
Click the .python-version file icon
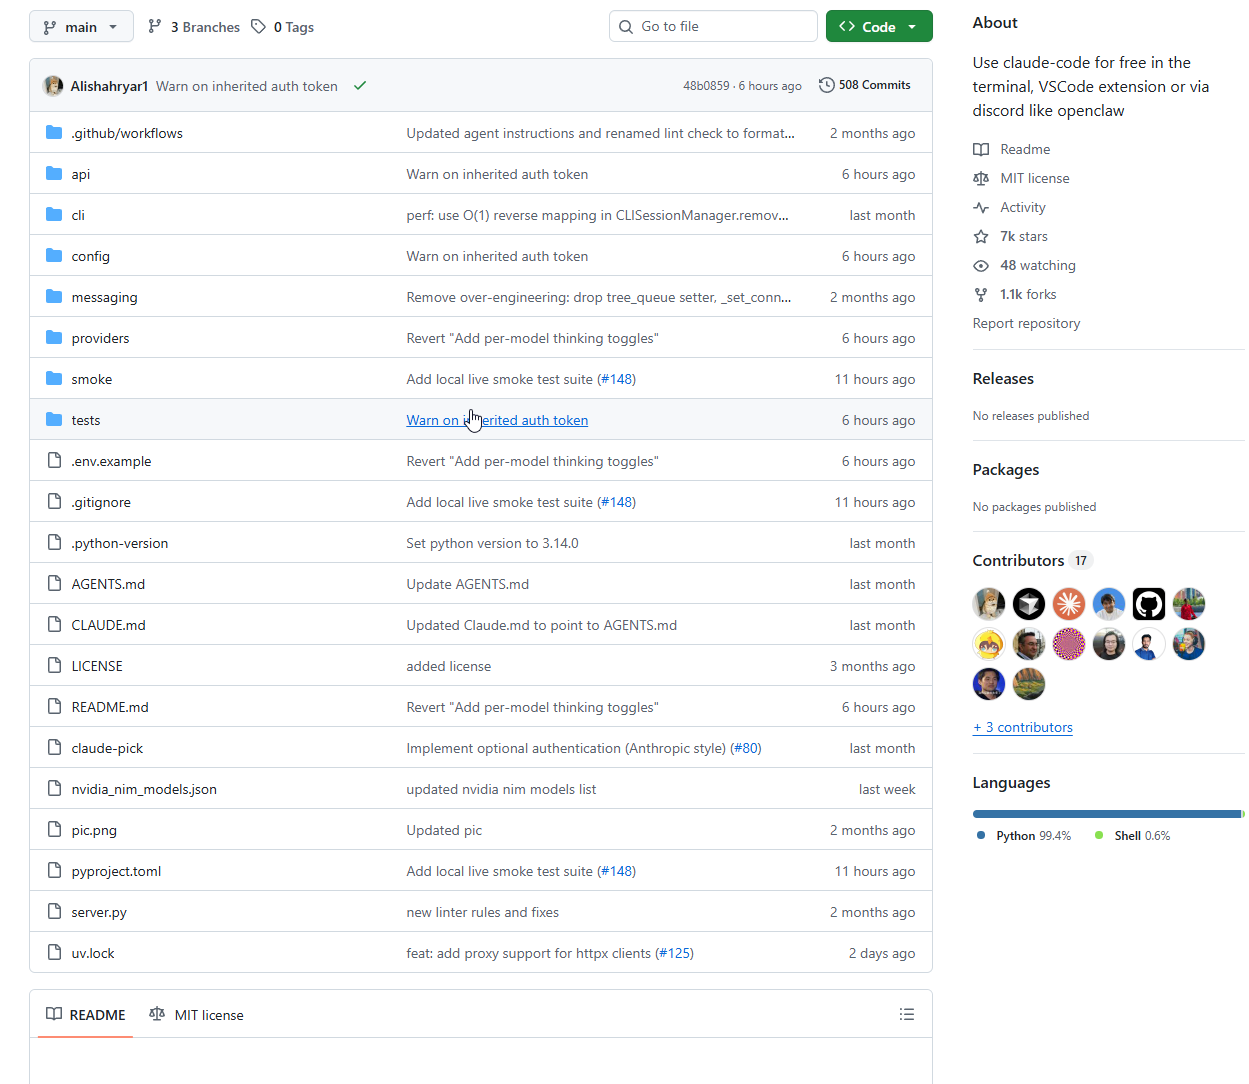(54, 543)
